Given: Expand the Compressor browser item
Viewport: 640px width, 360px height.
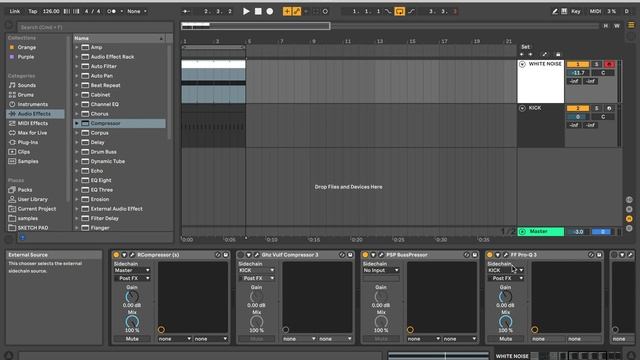Looking at the screenshot, I should (x=77, y=123).
